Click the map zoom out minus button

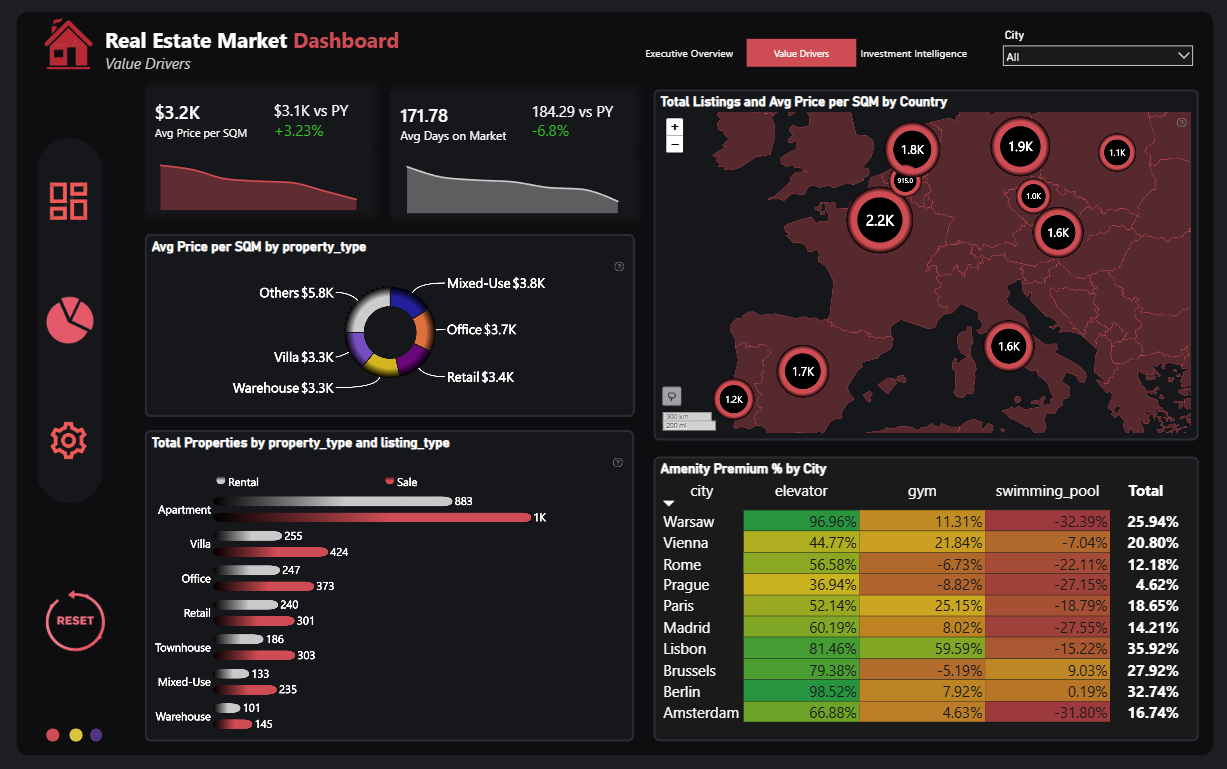pos(674,144)
